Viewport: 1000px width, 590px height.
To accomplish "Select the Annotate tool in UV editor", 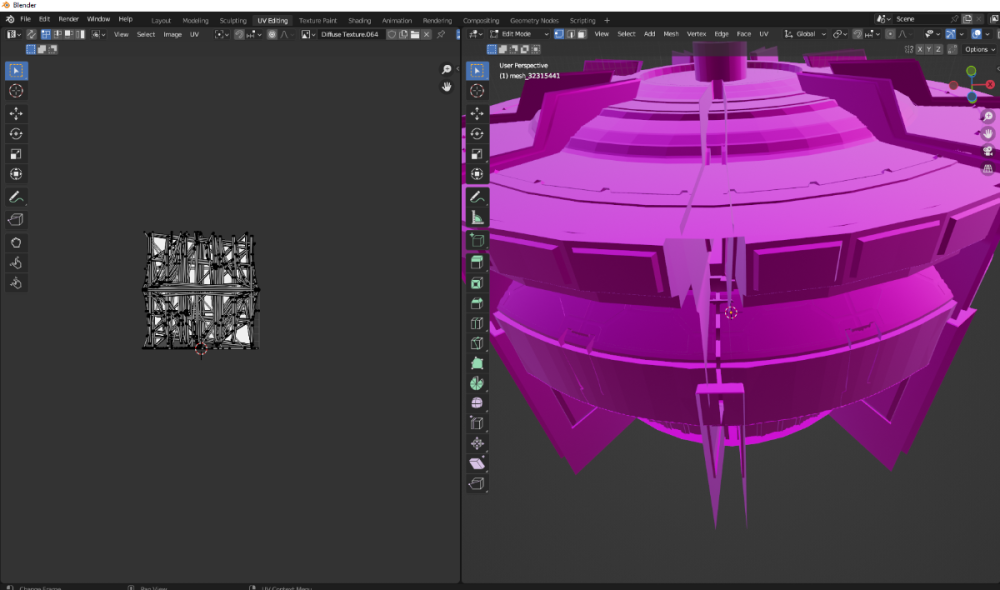I will click(16, 197).
